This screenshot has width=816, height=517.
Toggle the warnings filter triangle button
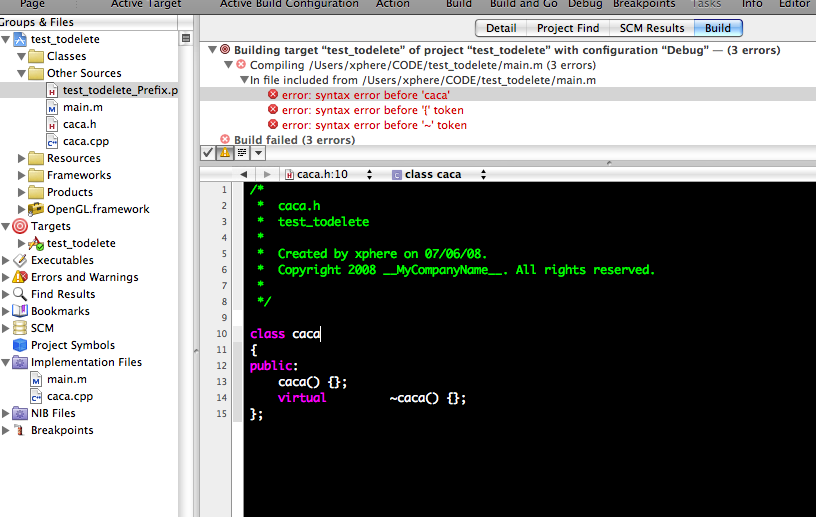(225, 153)
